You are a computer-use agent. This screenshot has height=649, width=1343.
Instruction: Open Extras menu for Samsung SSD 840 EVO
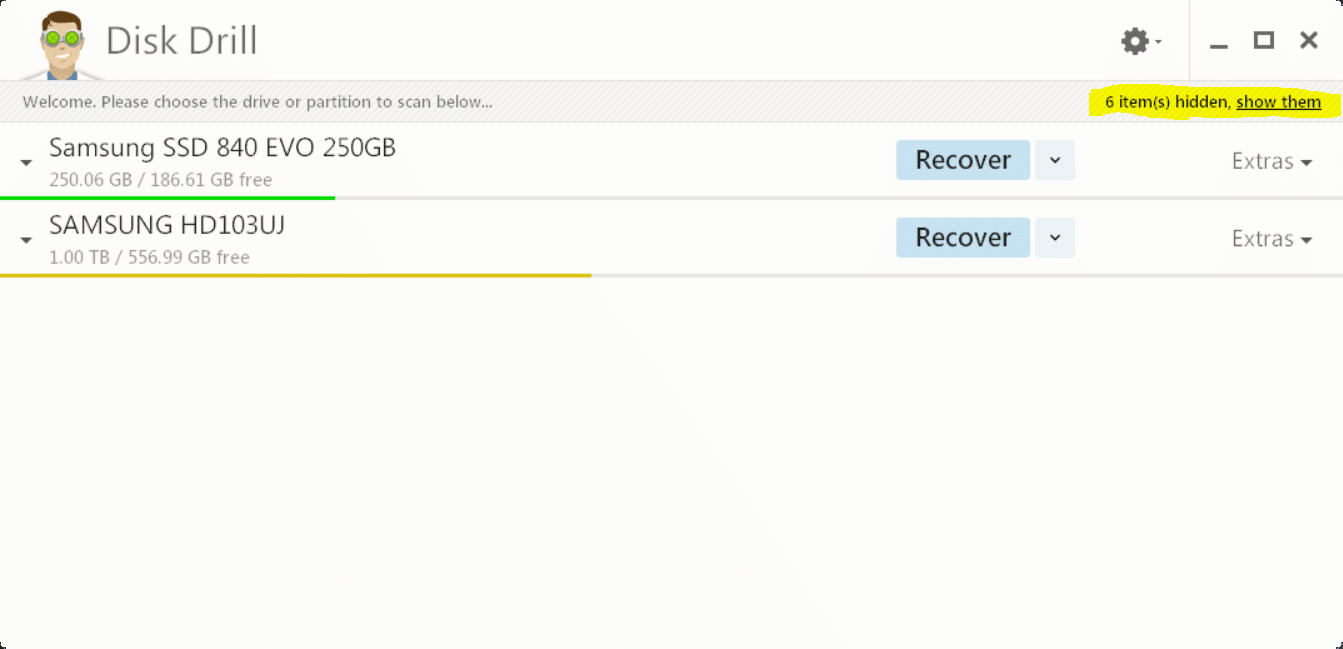pyautogui.click(x=1271, y=161)
